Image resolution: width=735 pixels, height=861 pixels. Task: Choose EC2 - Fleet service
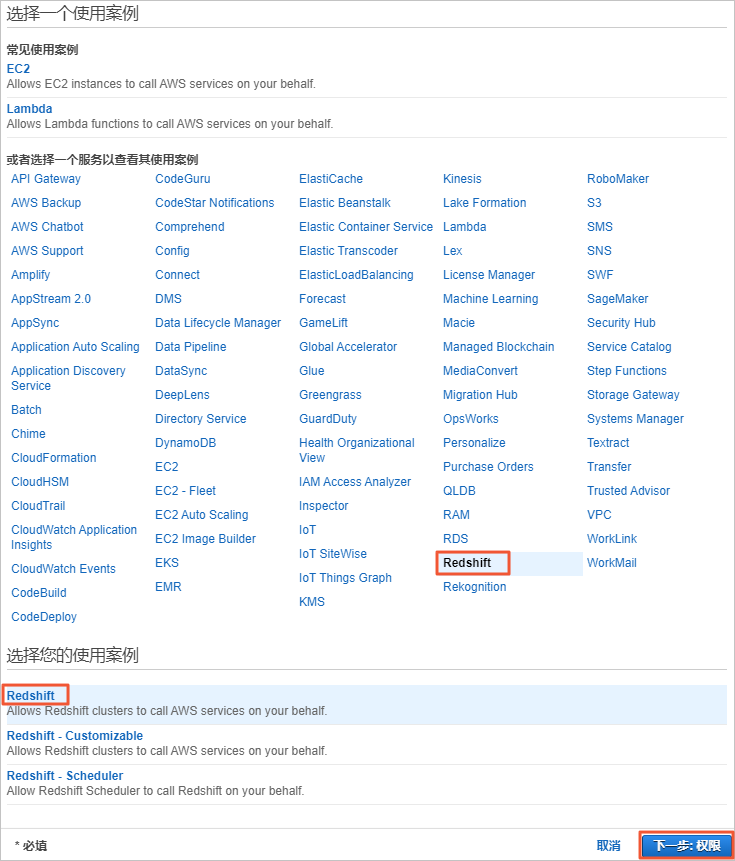[x=186, y=491]
